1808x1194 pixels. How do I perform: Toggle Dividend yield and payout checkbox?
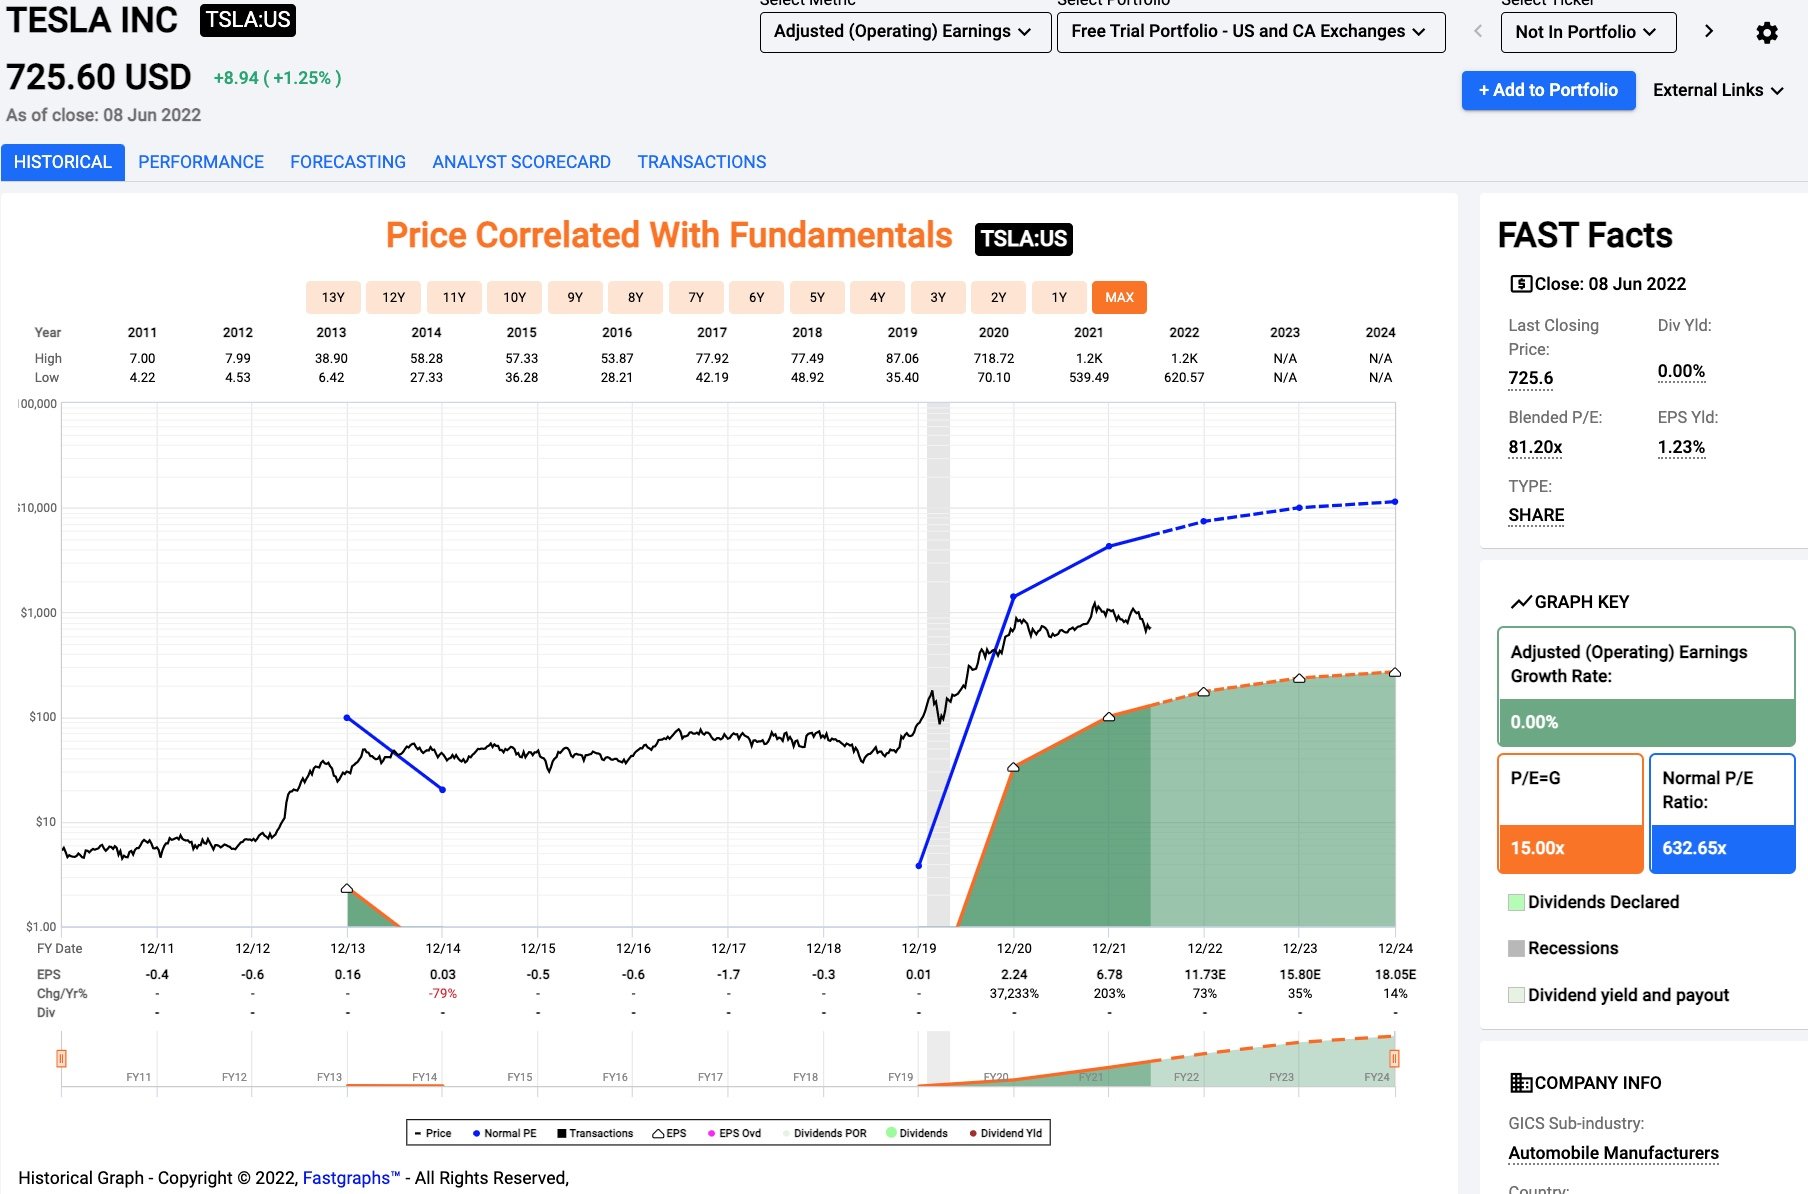coord(1516,995)
